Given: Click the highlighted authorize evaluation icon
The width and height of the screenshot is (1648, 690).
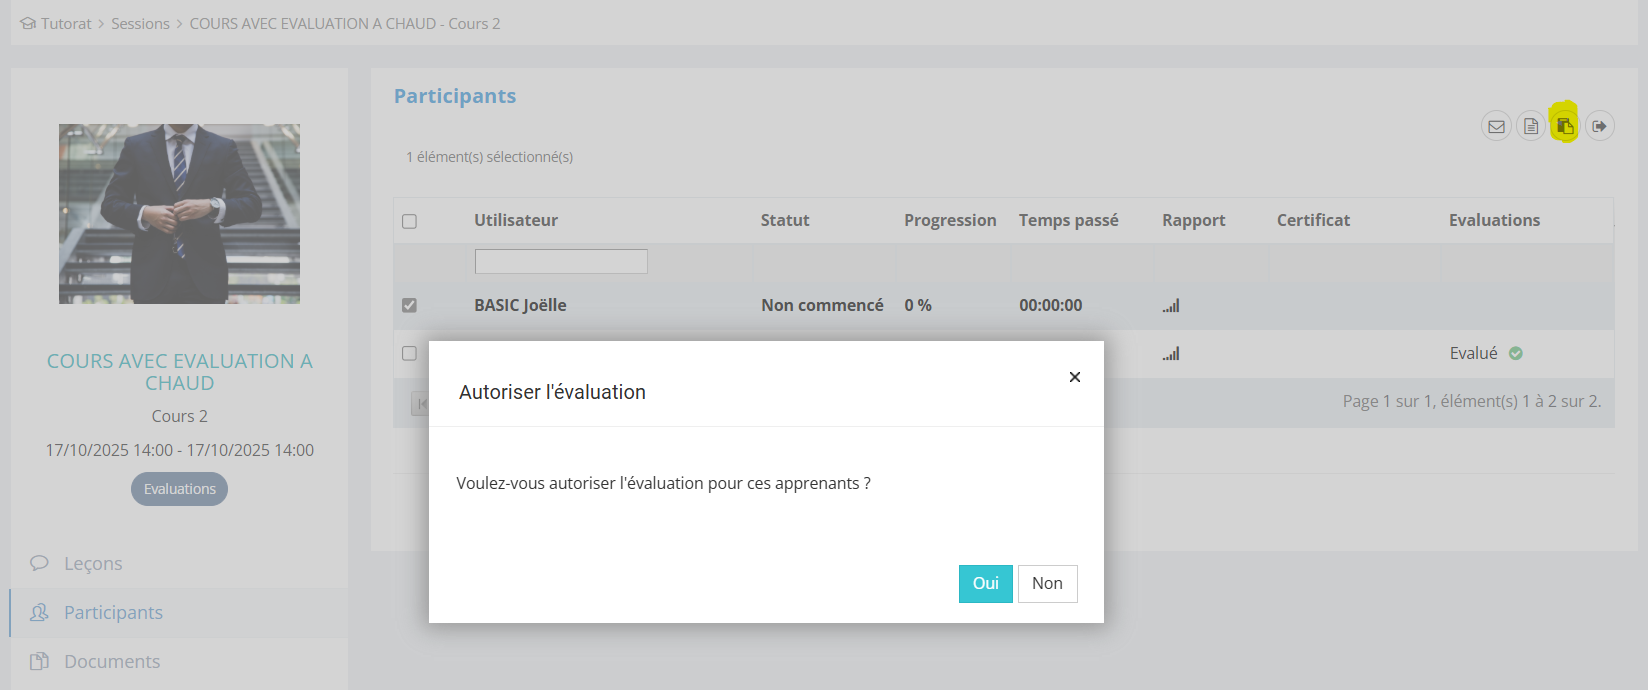Looking at the screenshot, I should click(1565, 126).
